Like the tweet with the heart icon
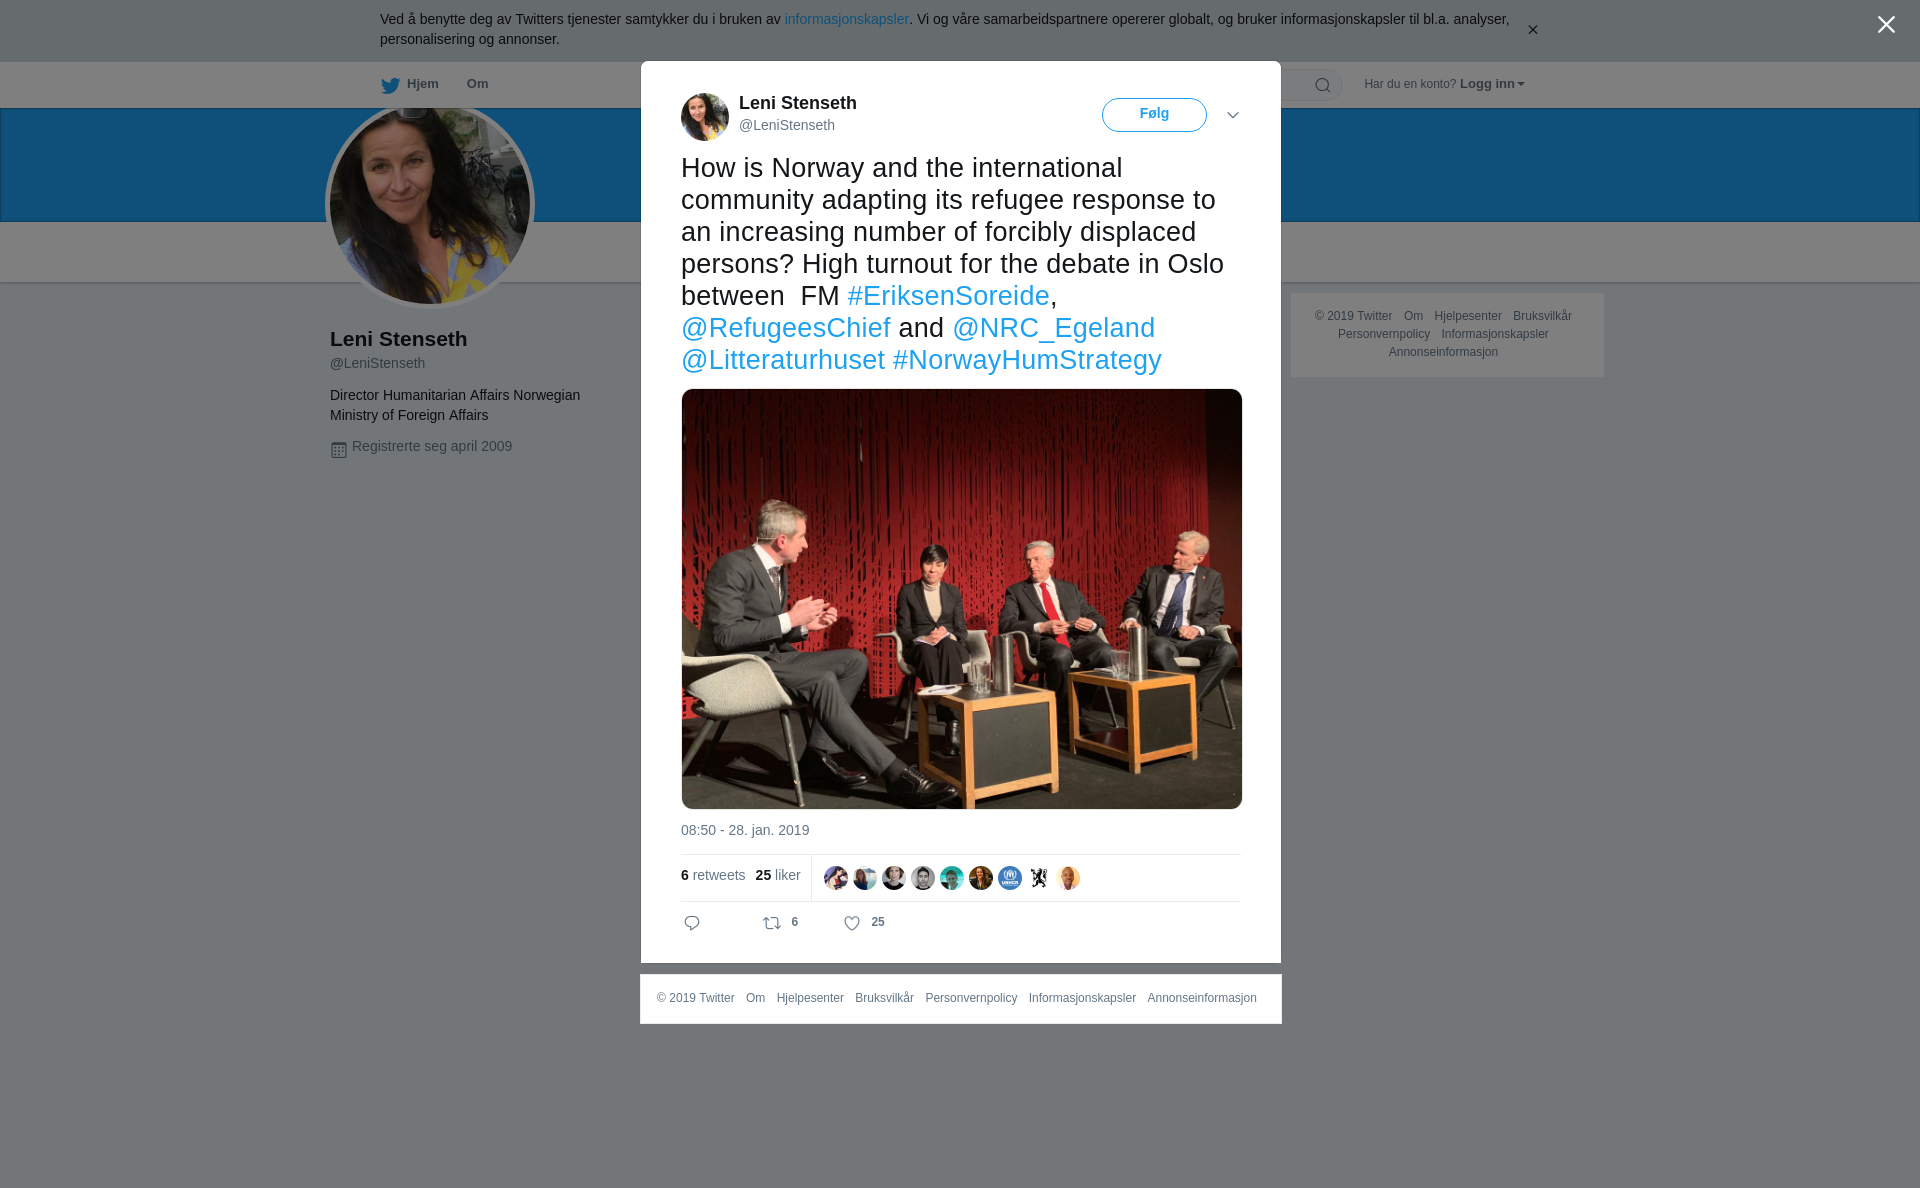This screenshot has width=1920, height=1188. coord(852,923)
